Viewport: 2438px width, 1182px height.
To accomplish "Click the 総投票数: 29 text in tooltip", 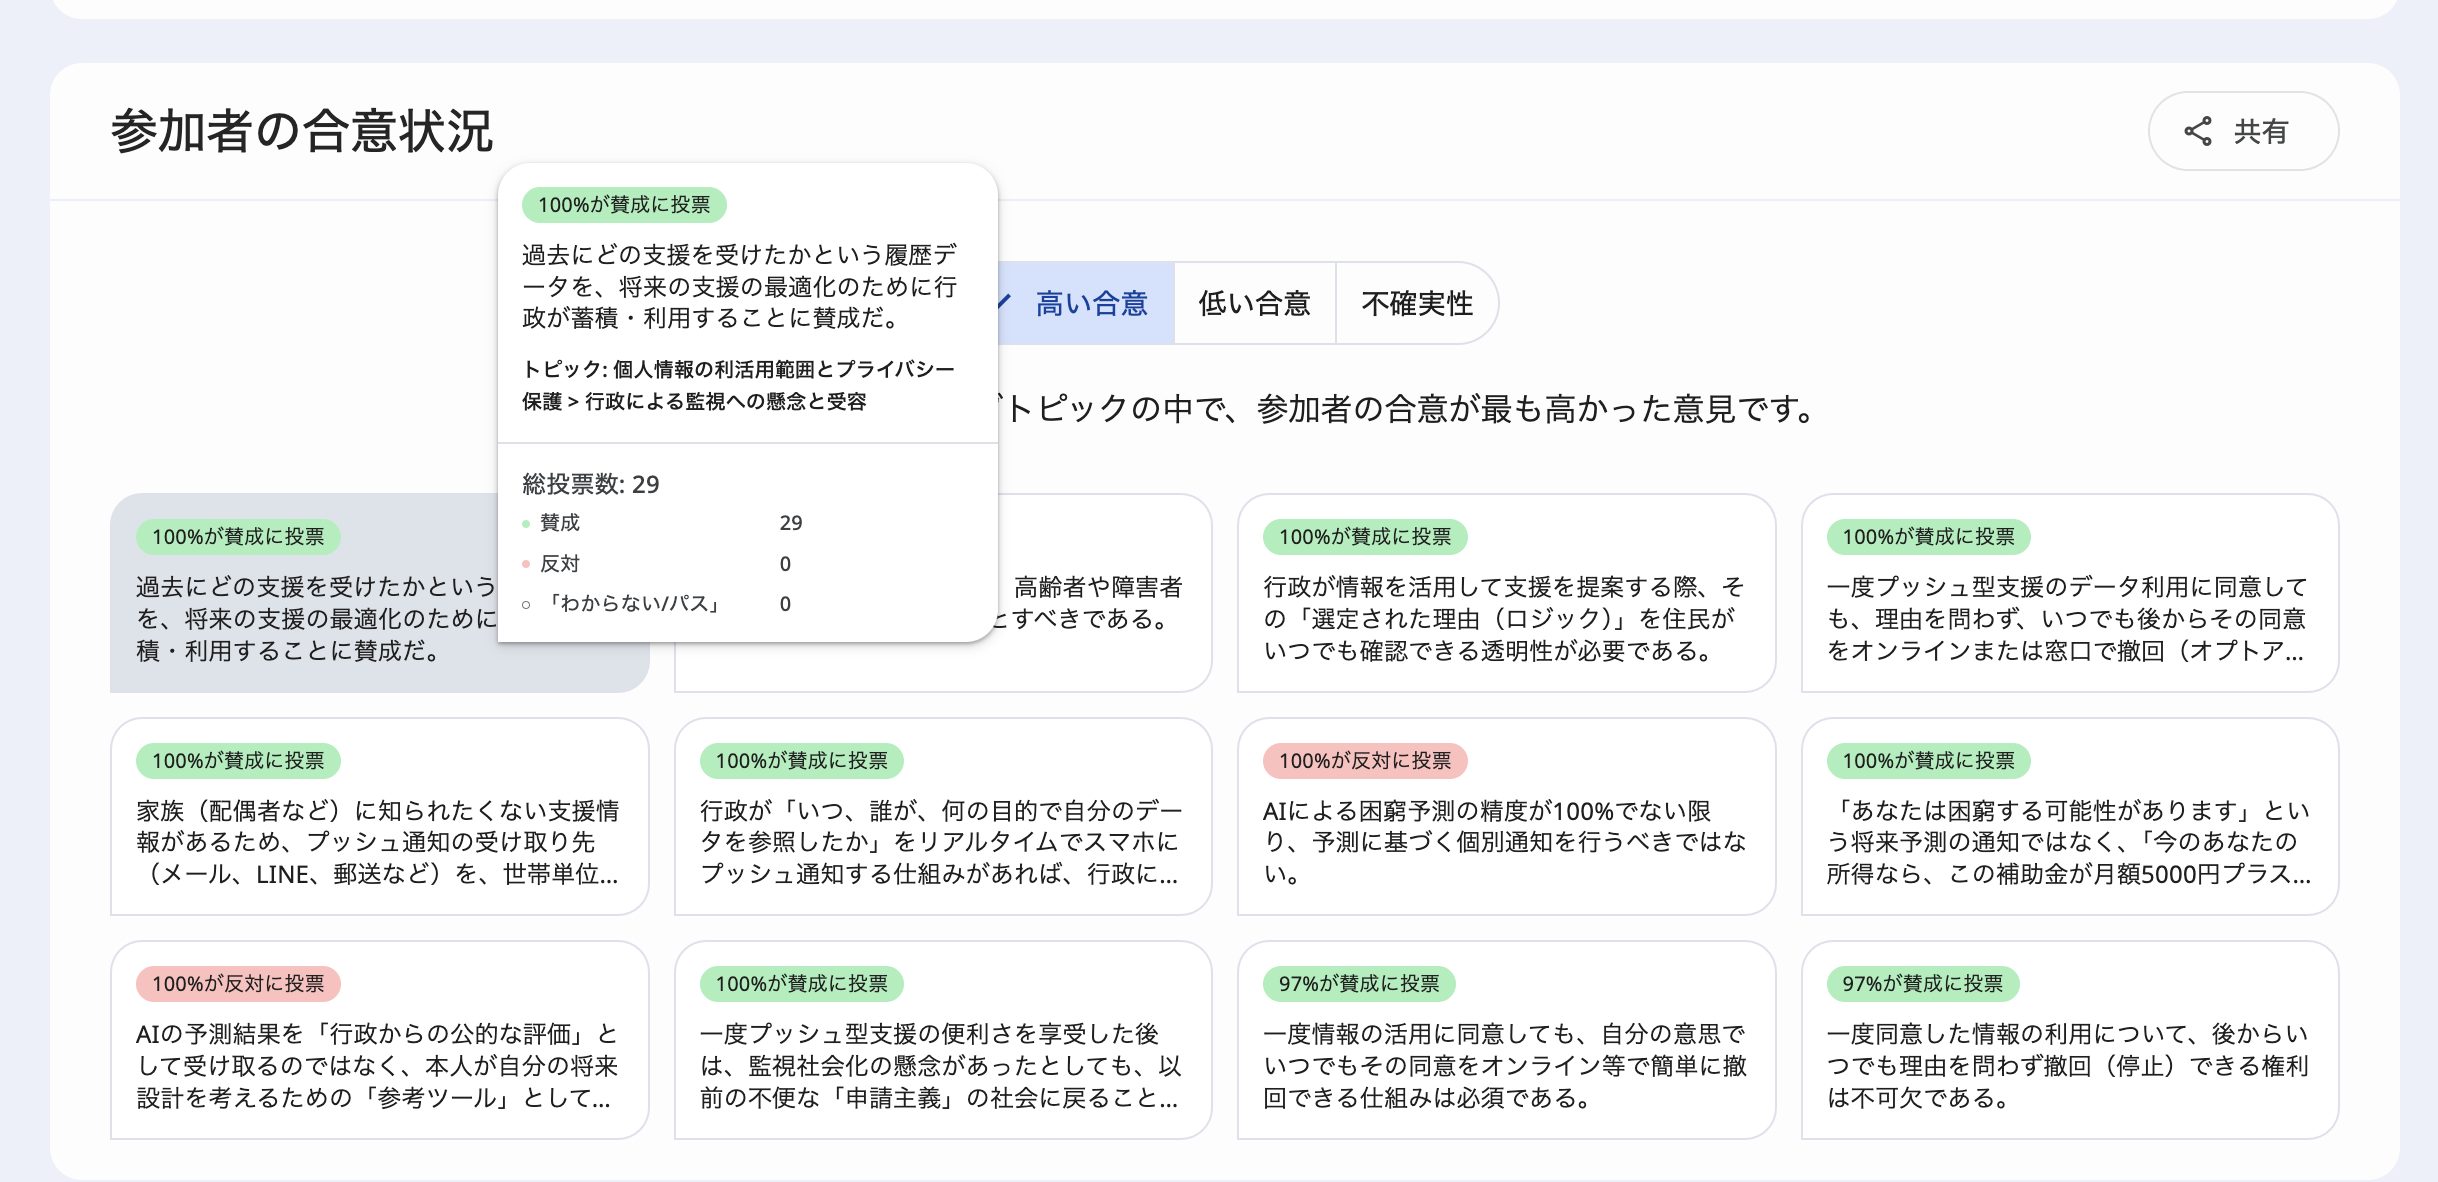I will click(x=591, y=484).
